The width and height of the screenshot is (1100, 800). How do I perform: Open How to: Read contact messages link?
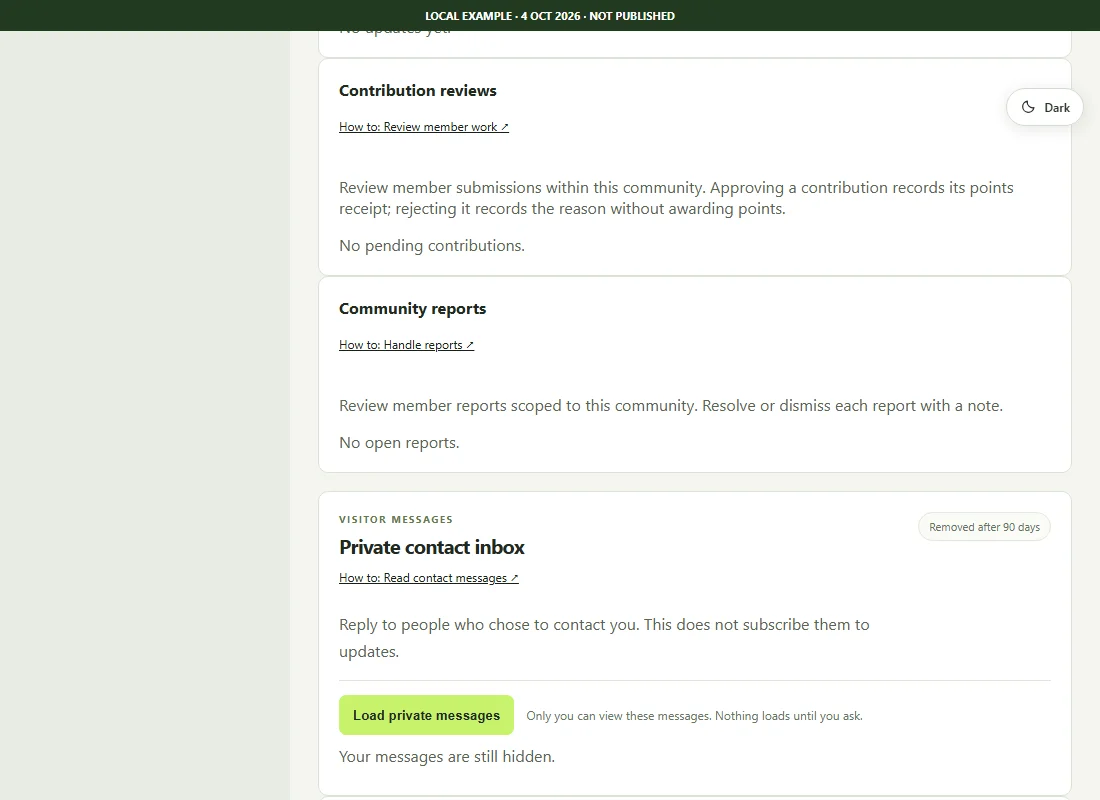(x=429, y=578)
